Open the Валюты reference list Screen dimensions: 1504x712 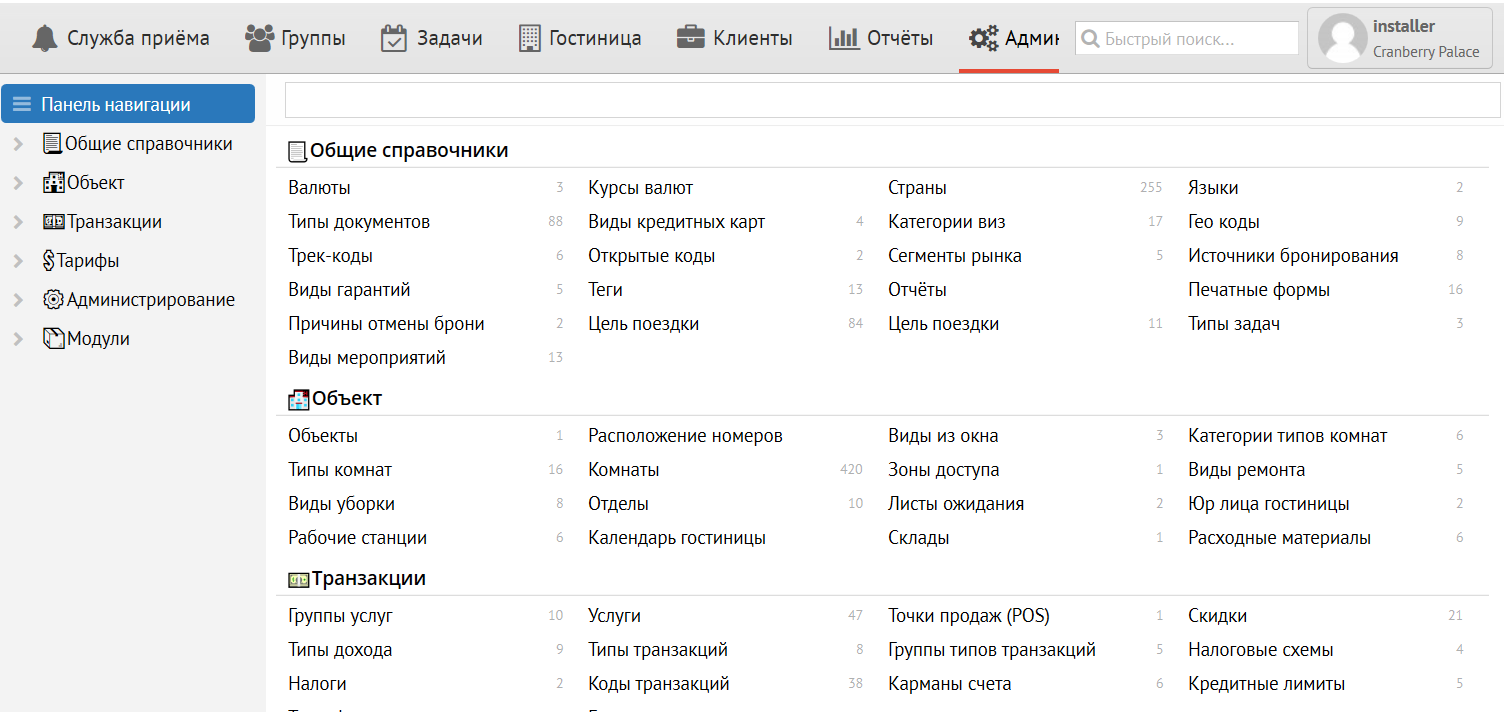[x=319, y=188]
